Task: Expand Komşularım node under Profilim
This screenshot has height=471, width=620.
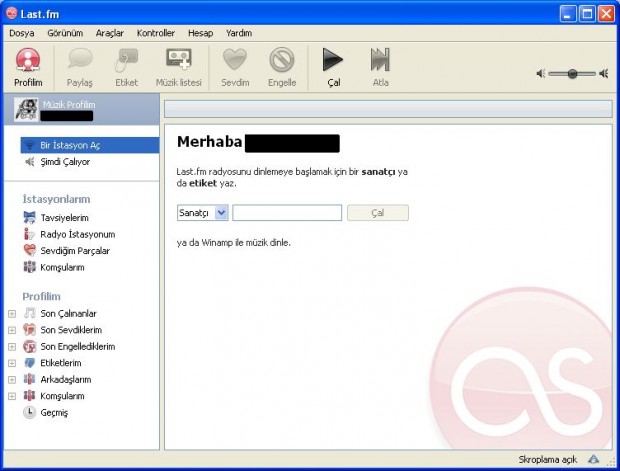Action: coord(12,396)
